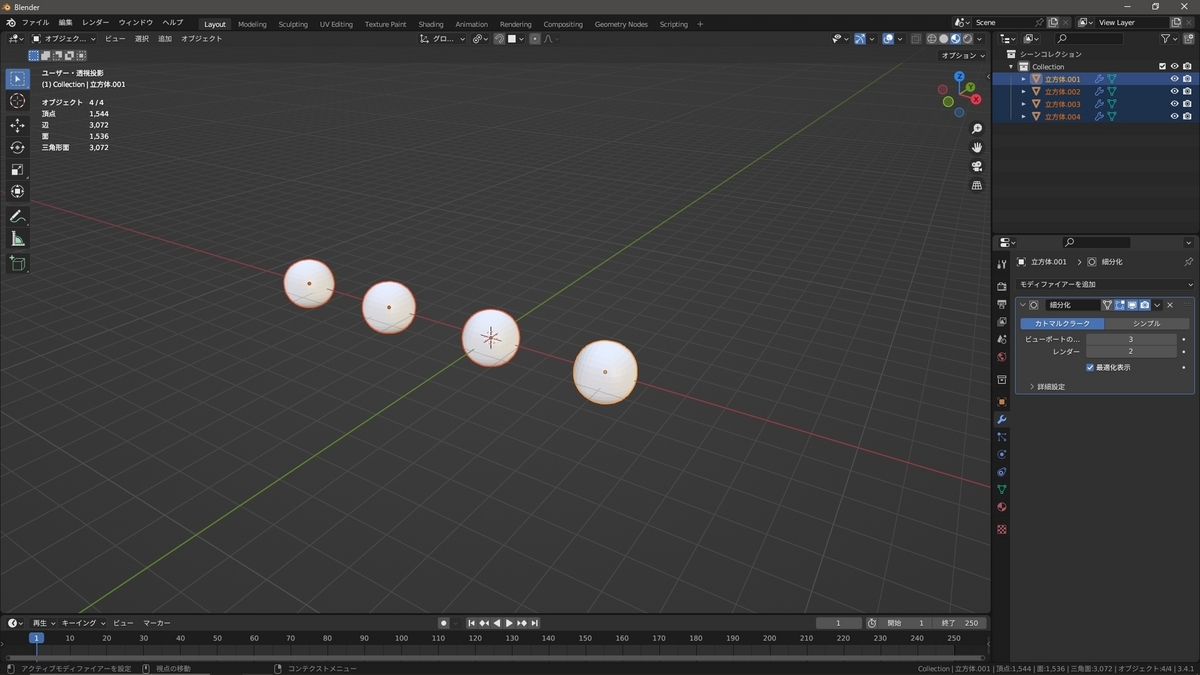Screen dimensions: 1200x675
Task: Open the Object properties tab
Action: click(1001, 401)
